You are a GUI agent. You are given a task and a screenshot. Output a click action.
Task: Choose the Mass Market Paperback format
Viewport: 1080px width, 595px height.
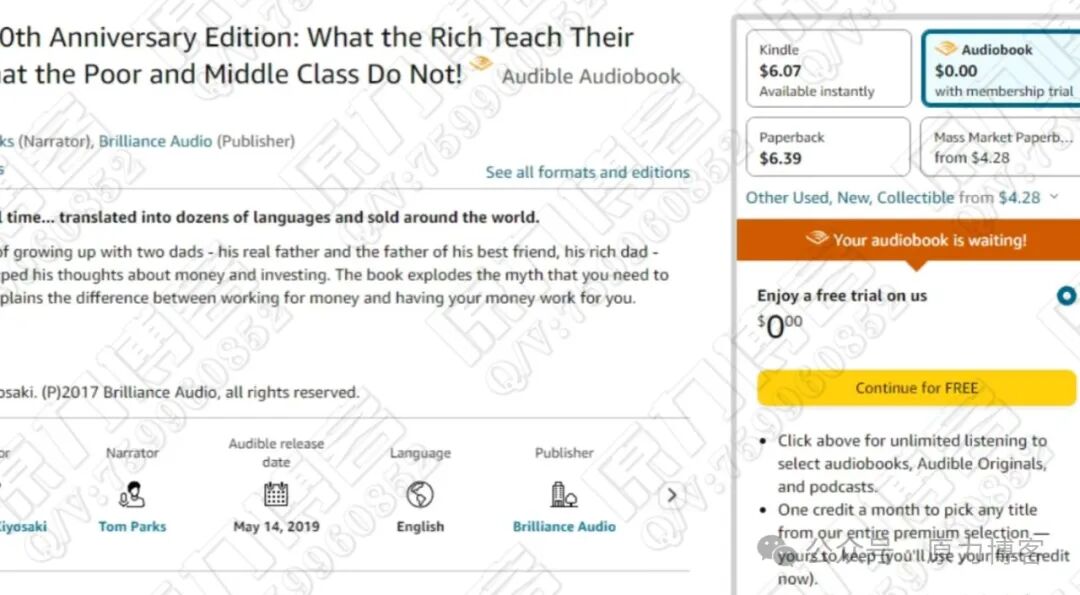pos(1000,147)
